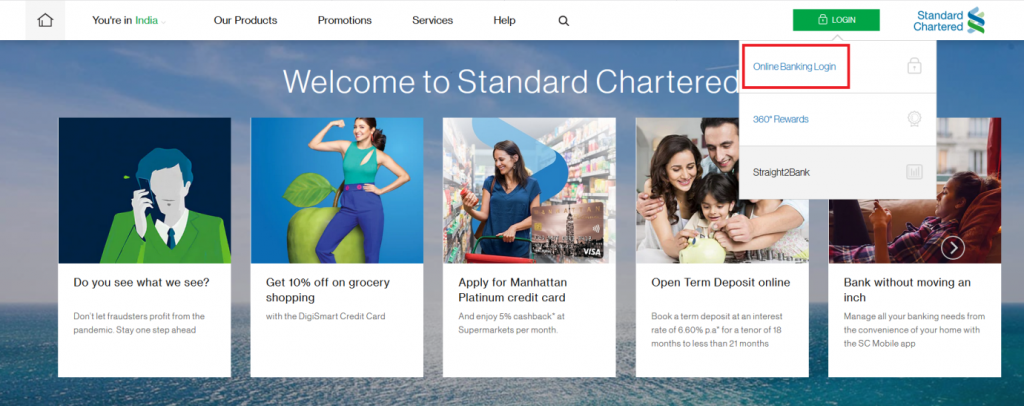The height and width of the screenshot is (406, 1024).
Task: Click the Standard Chartered logo
Action: [949, 20]
